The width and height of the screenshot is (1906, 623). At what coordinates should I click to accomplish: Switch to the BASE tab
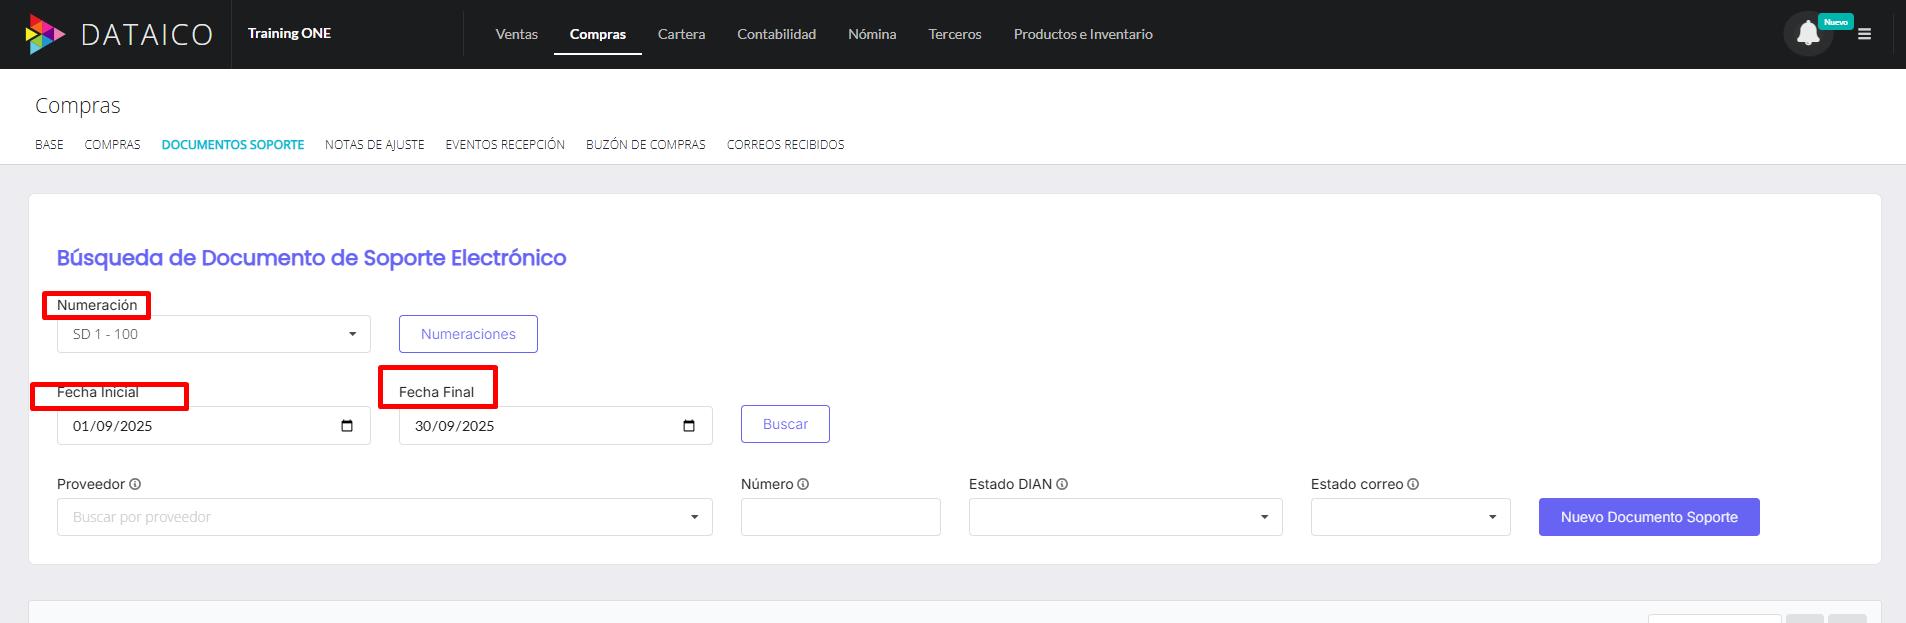(49, 145)
